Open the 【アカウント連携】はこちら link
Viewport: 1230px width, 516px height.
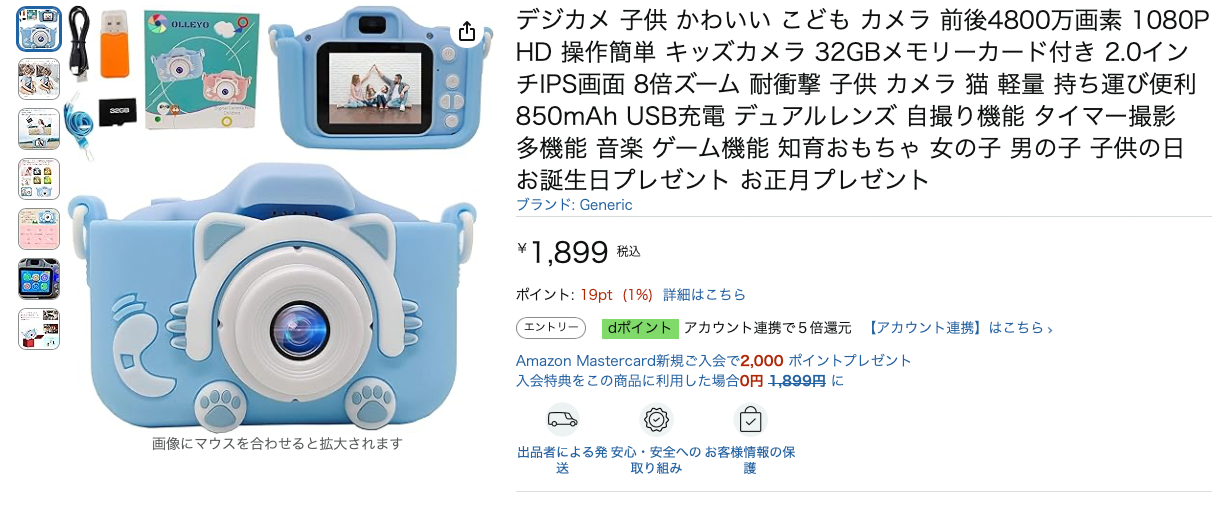[x=958, y=328]
